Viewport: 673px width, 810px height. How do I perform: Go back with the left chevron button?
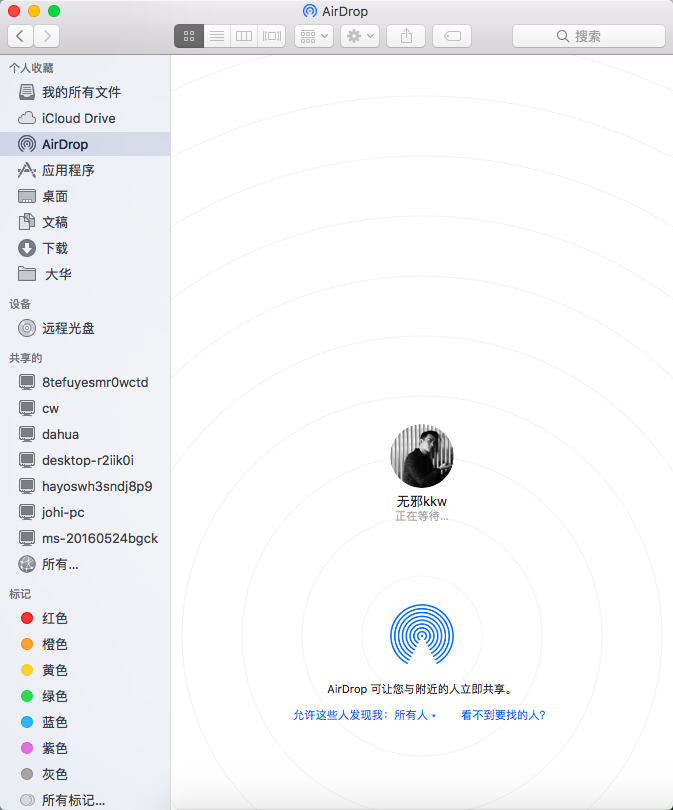[x=21, y=36]
